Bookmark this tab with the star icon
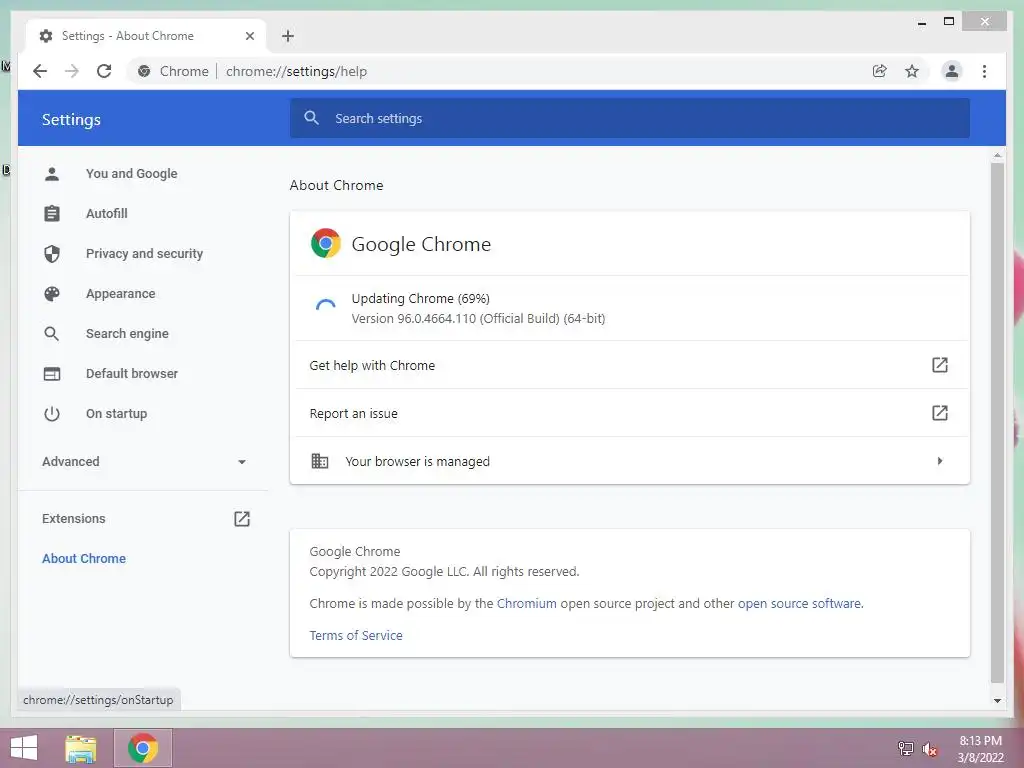Screen dimensions: 1024x768 pos(912,71)
